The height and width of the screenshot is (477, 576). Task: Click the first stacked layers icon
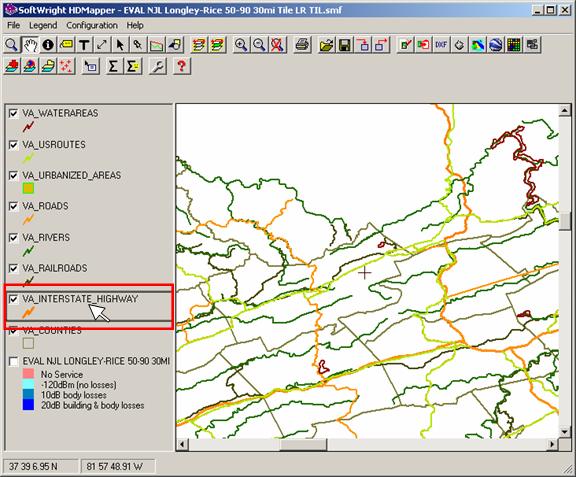(199, 45)
